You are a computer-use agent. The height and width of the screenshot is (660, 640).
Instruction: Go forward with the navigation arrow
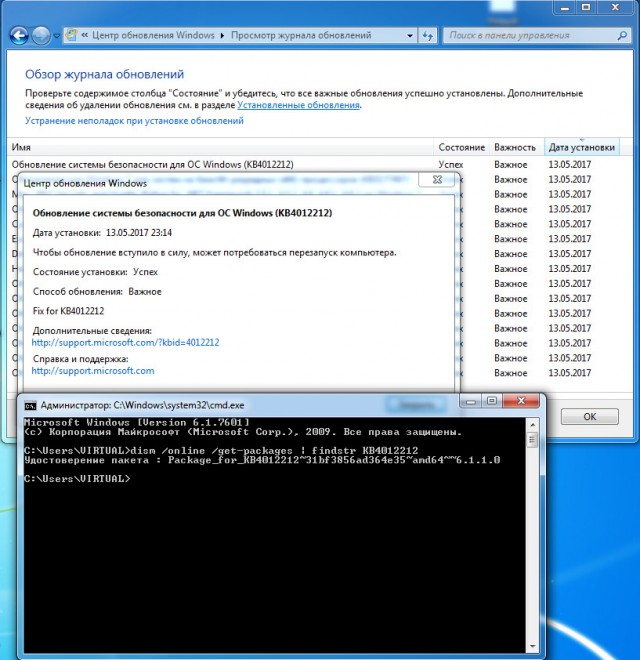(x=41, y=36)
